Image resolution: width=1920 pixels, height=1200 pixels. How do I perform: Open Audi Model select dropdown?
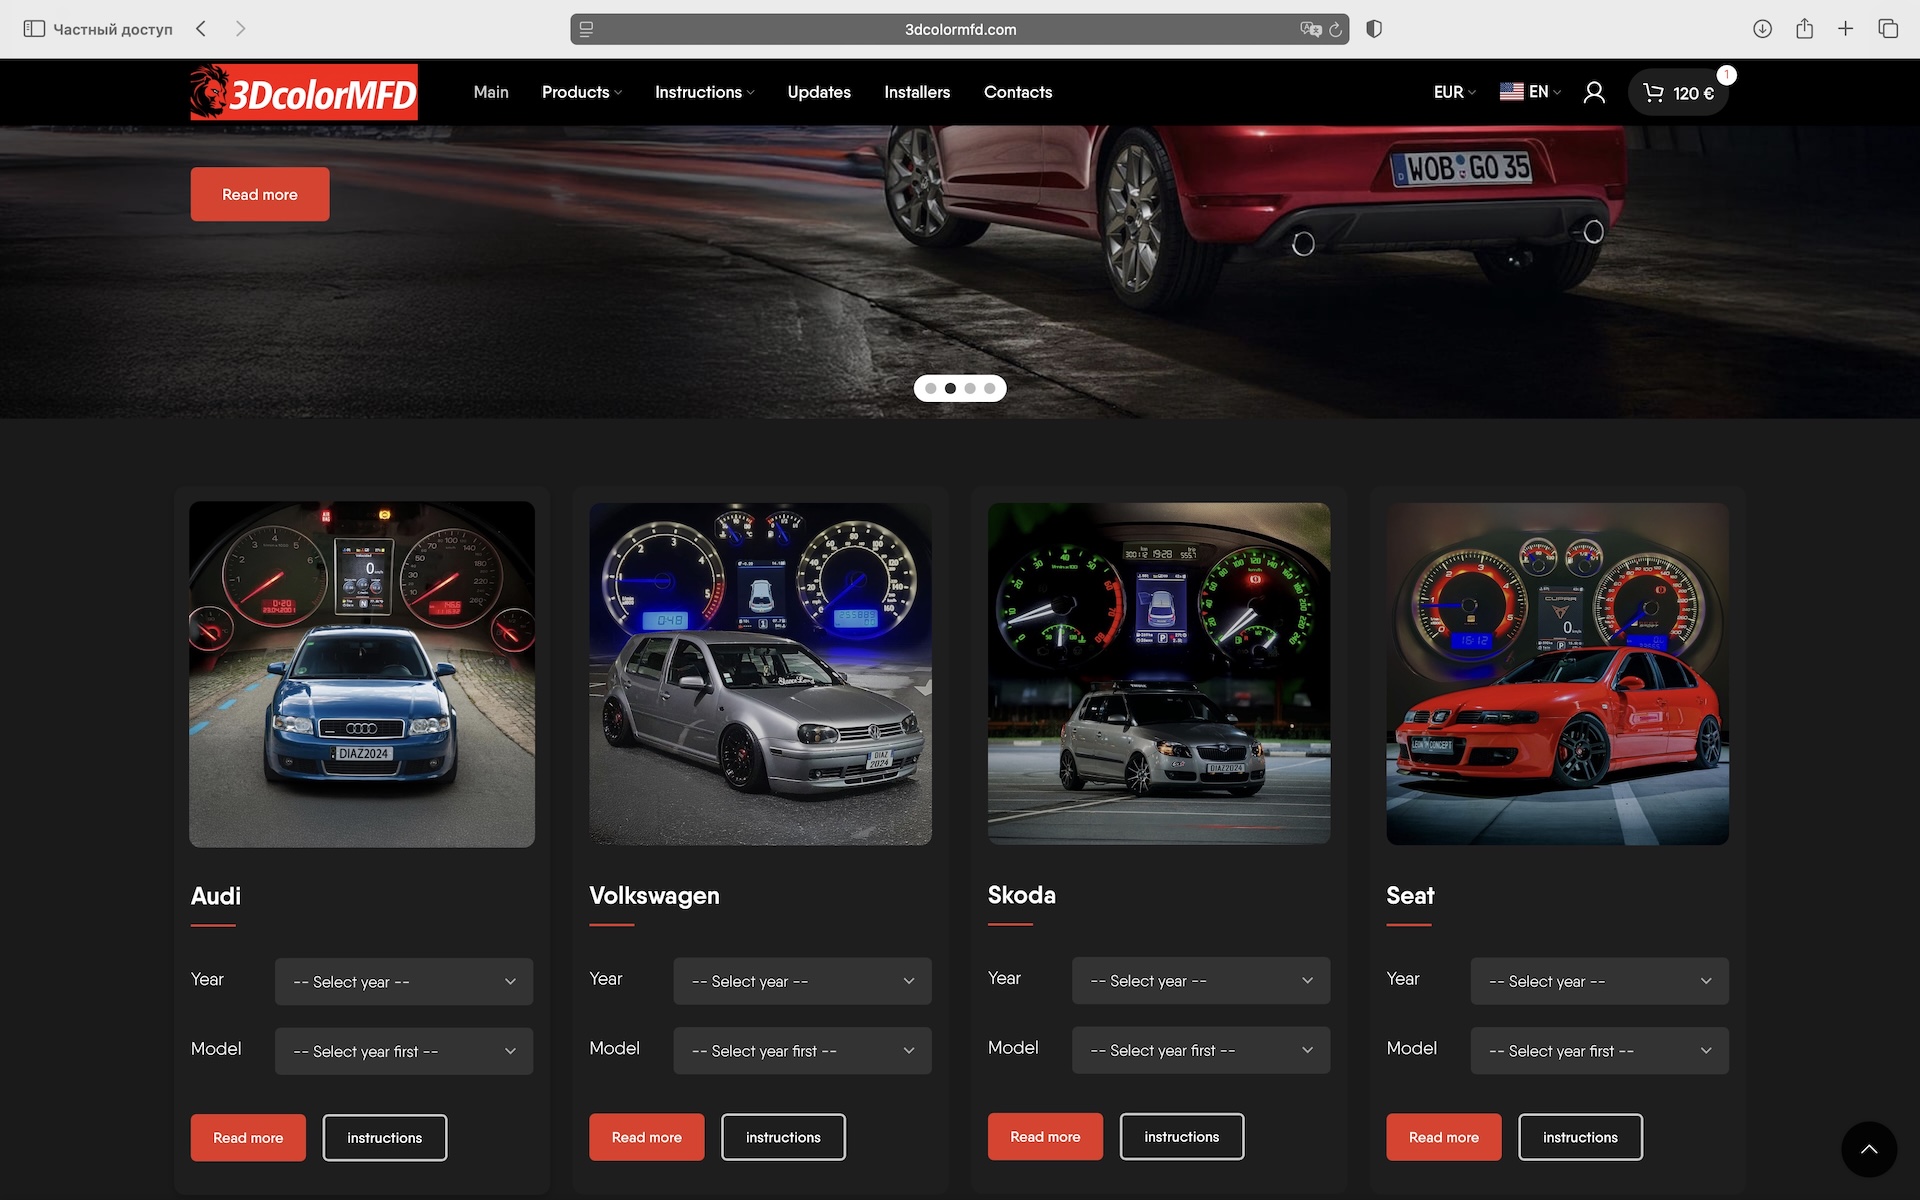(x=404, y=1051)
